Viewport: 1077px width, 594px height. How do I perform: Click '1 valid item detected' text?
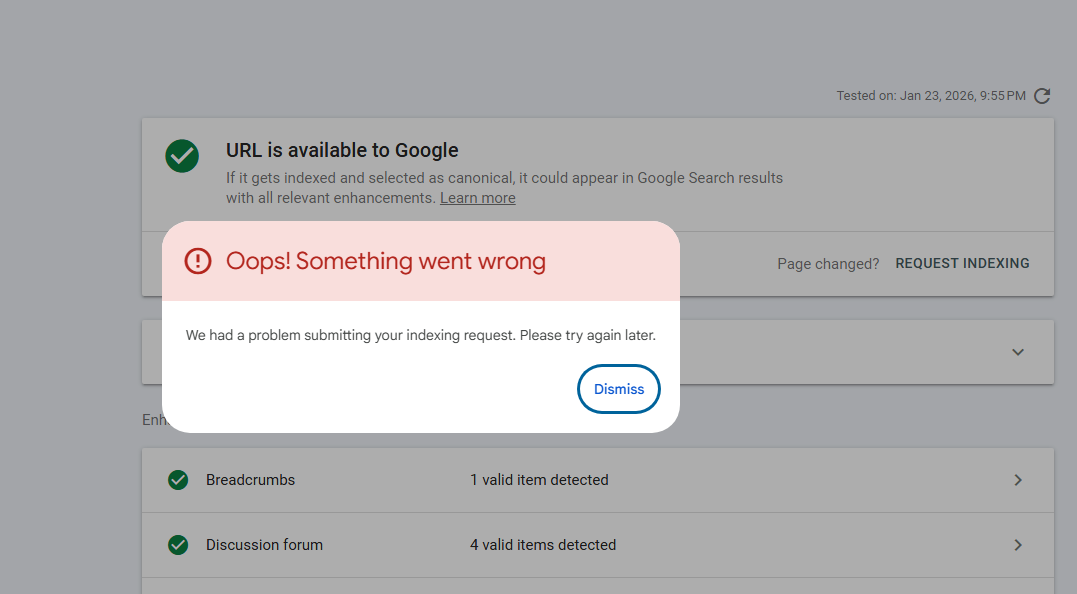[x=539, y=480]
